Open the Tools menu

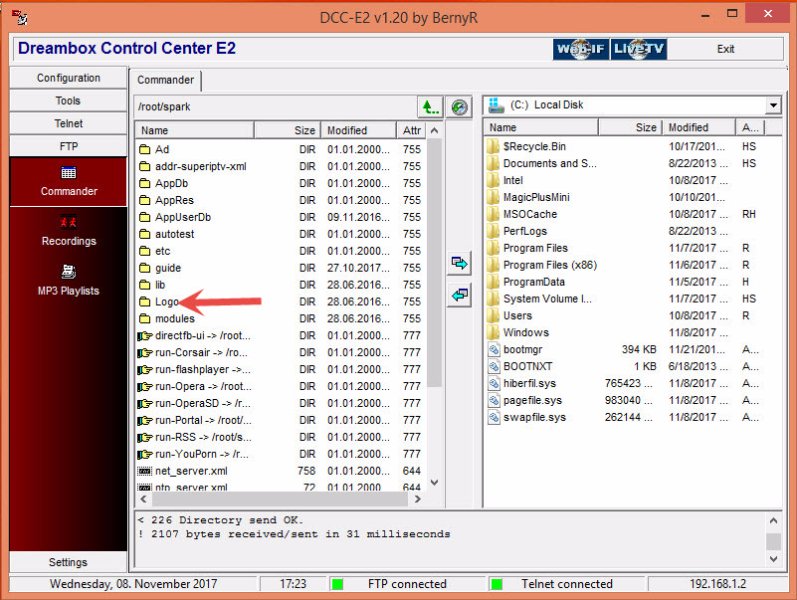pyautogui.click(x=68, y=101)
